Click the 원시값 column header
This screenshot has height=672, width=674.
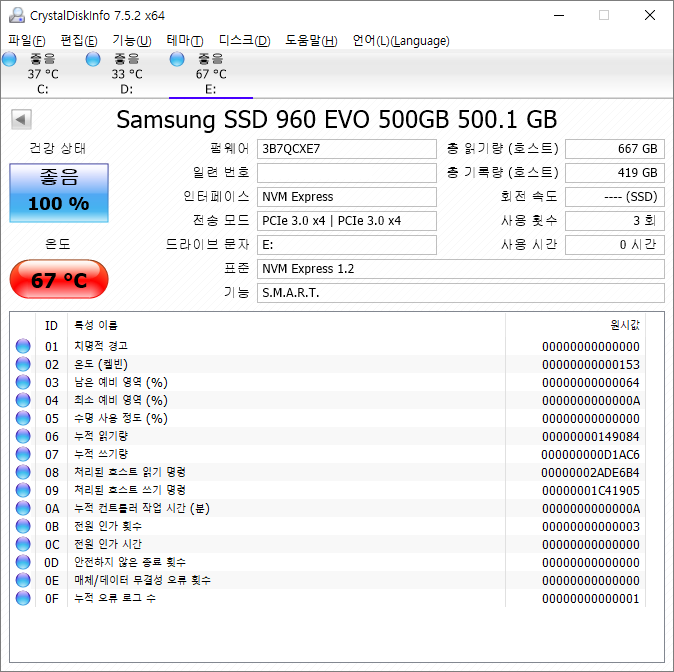click(576, 325)
